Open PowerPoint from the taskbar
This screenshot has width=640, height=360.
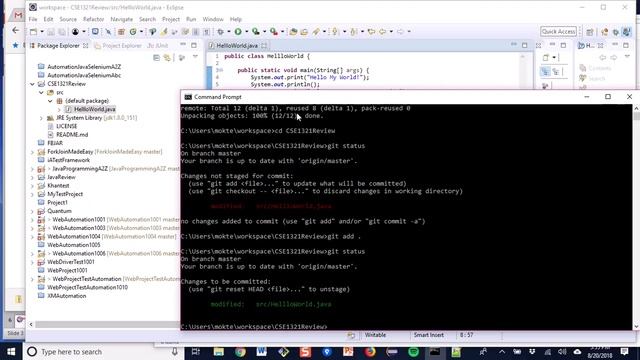[348, 351]
